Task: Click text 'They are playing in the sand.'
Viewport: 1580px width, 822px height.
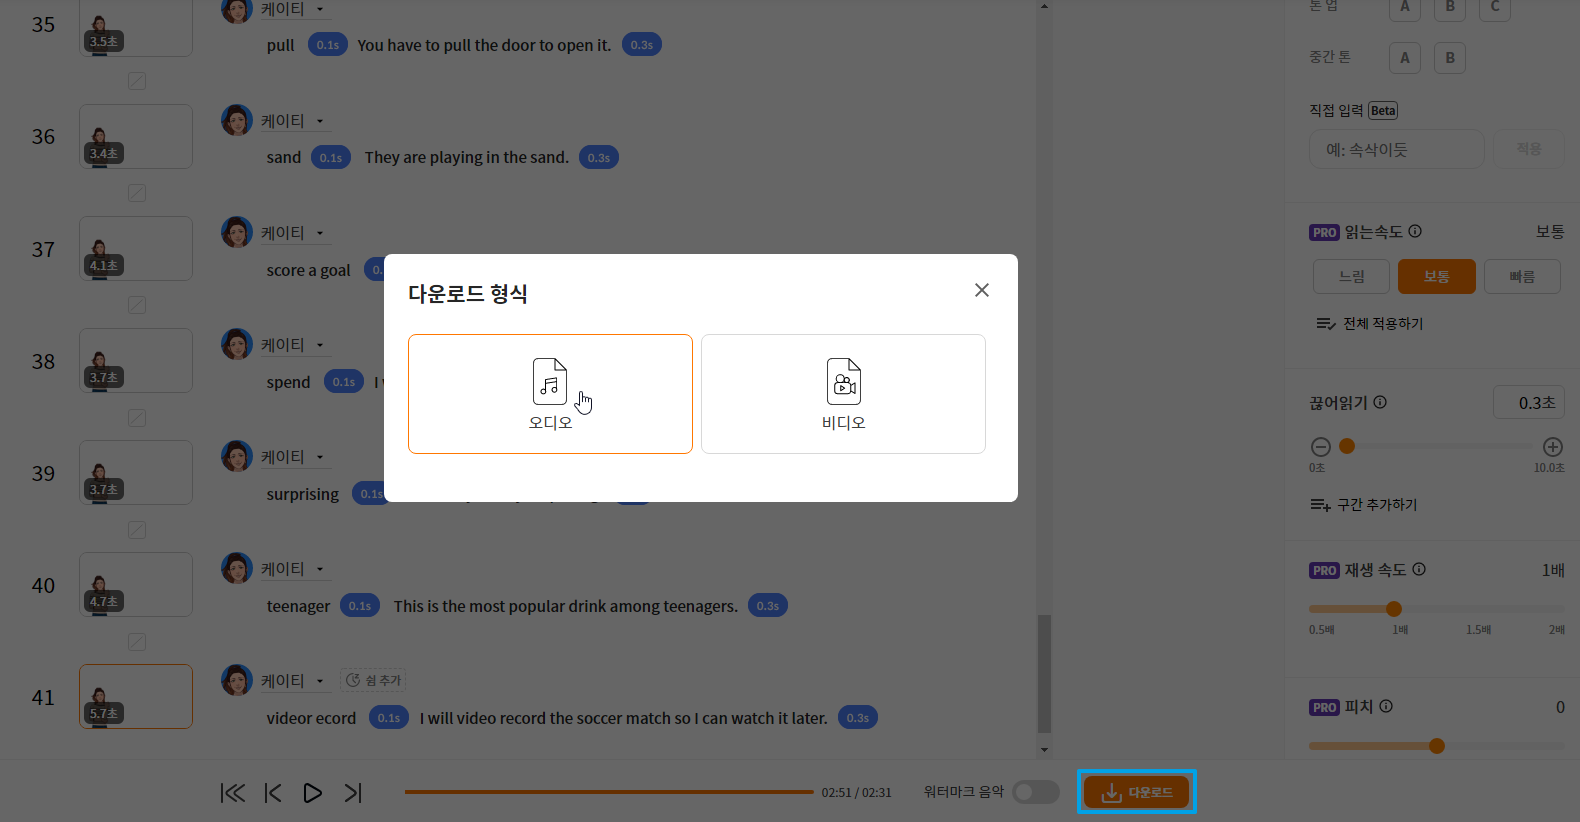Action: click(467, 157)
